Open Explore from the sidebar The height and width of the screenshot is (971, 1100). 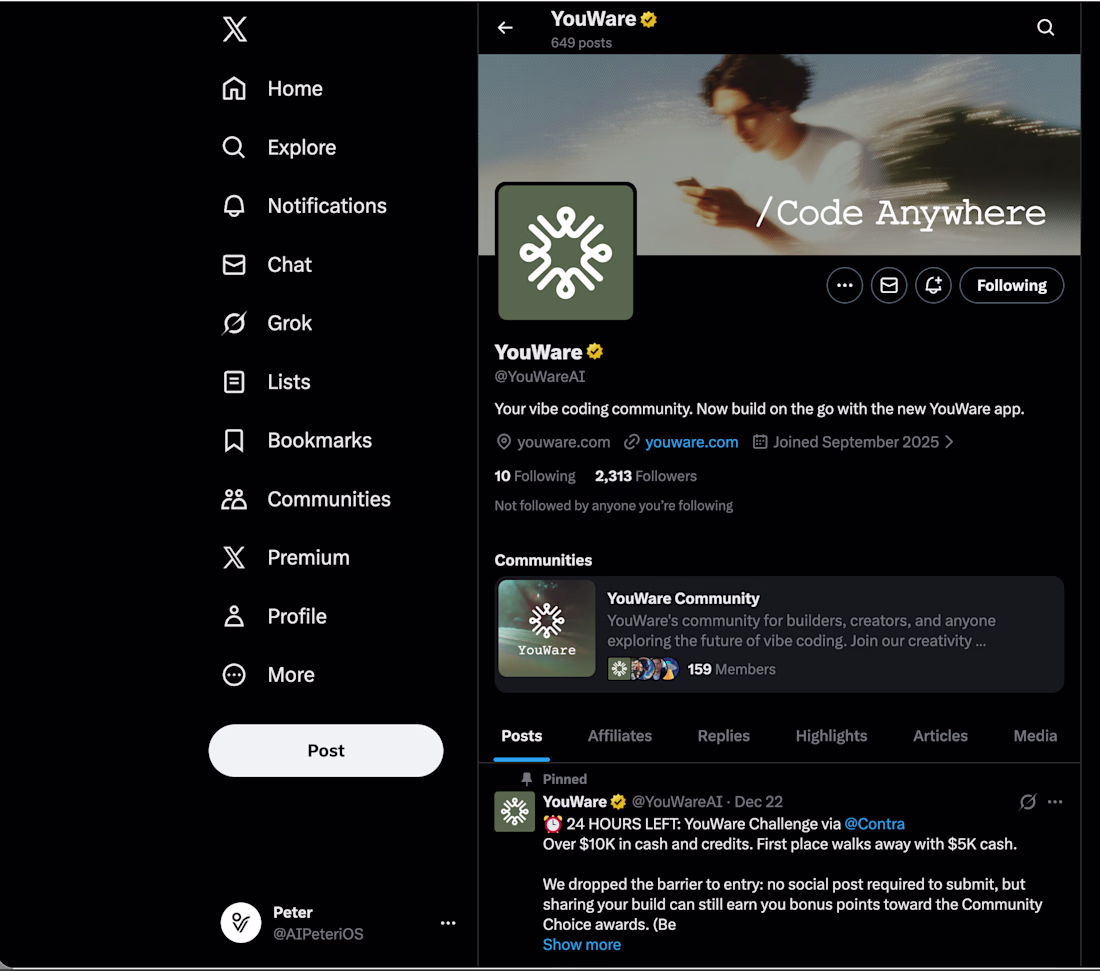(x=279, y=147)
